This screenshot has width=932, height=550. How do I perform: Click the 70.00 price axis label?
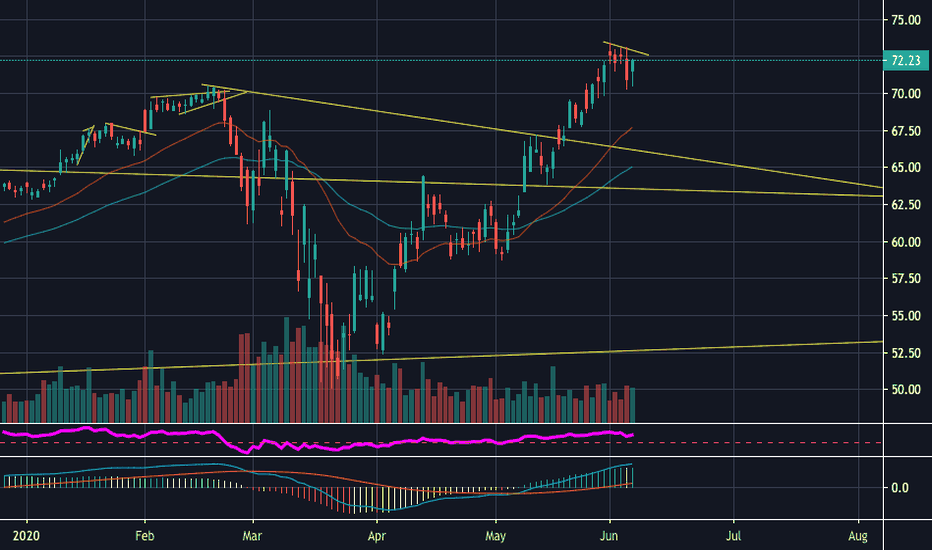click(x=906, y=94)
